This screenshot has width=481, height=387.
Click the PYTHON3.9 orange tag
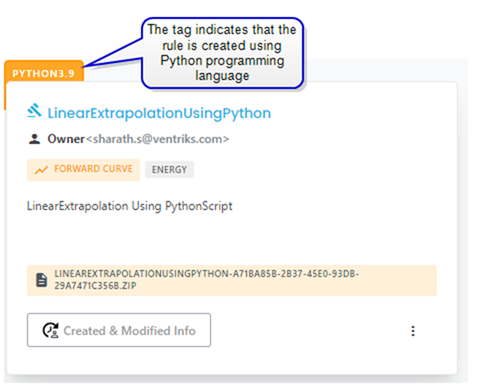pos(44,73)
